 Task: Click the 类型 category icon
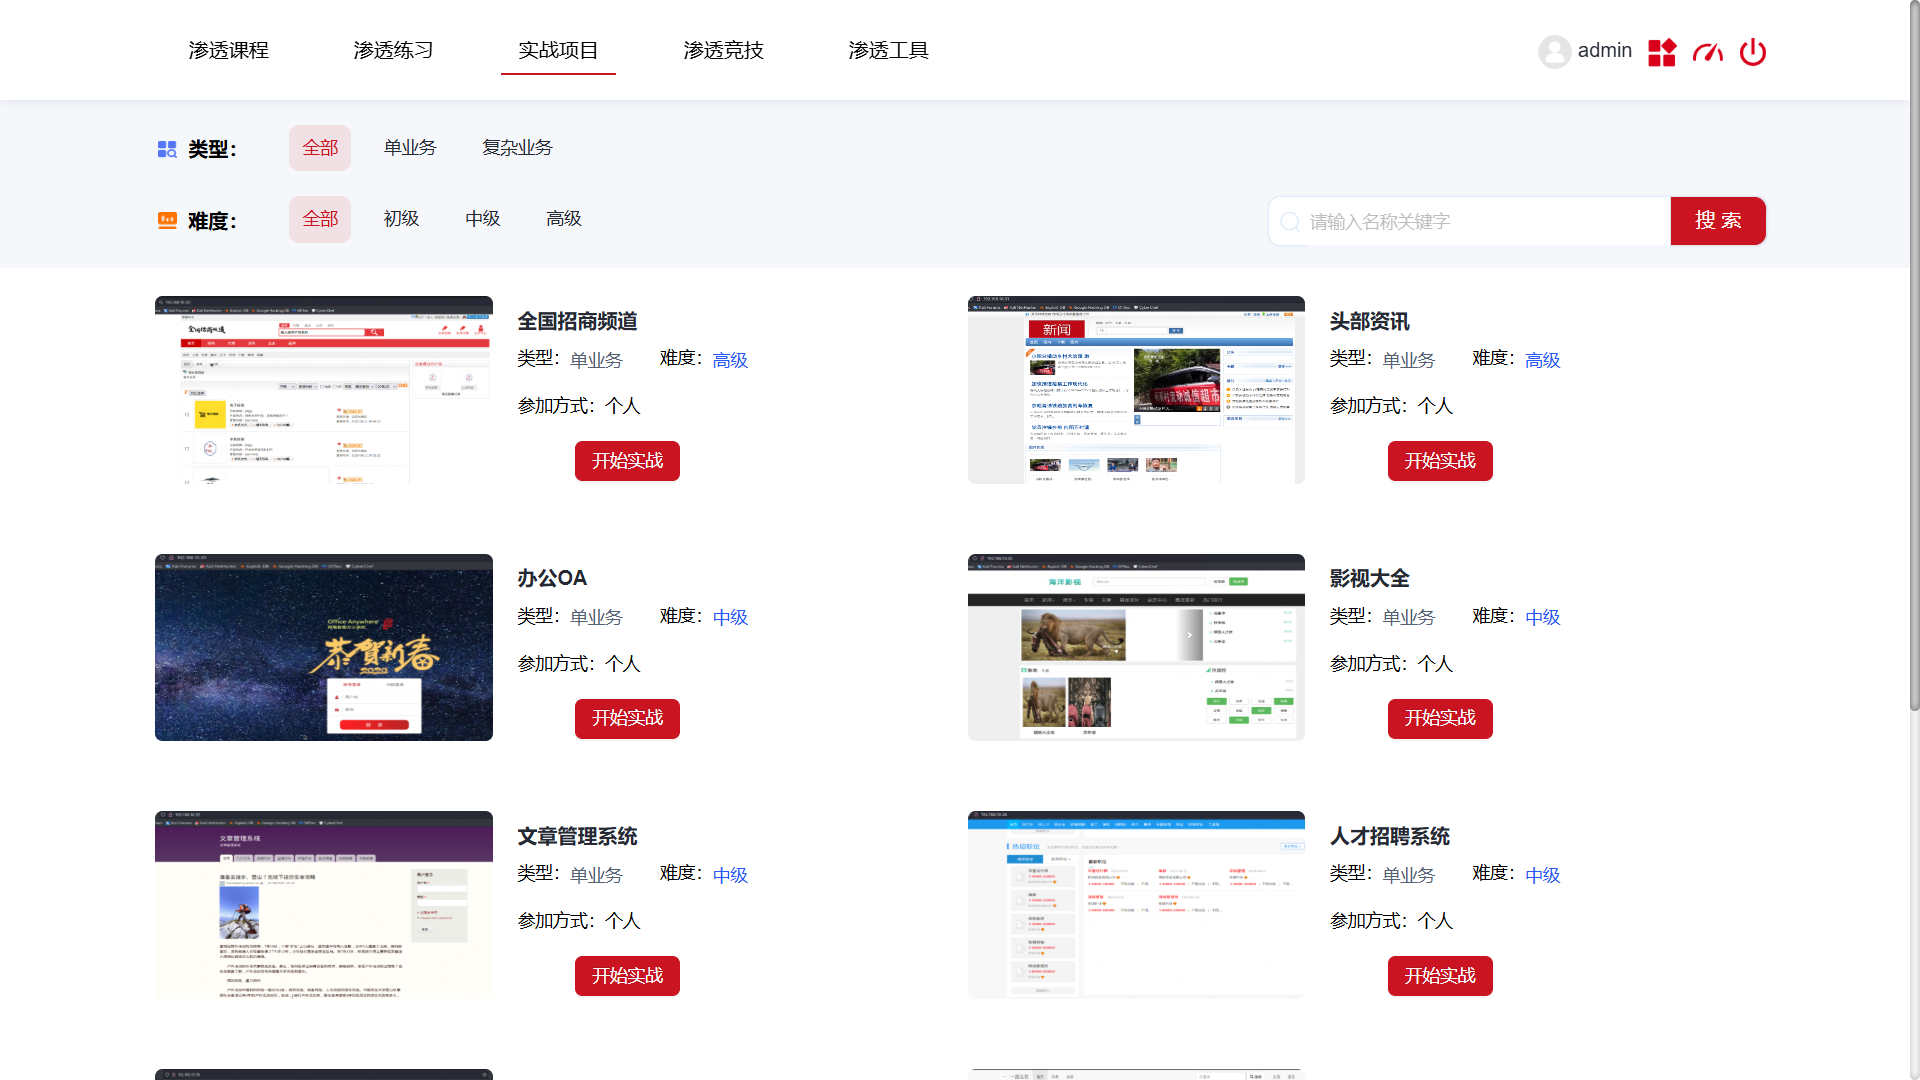point(167,149)
